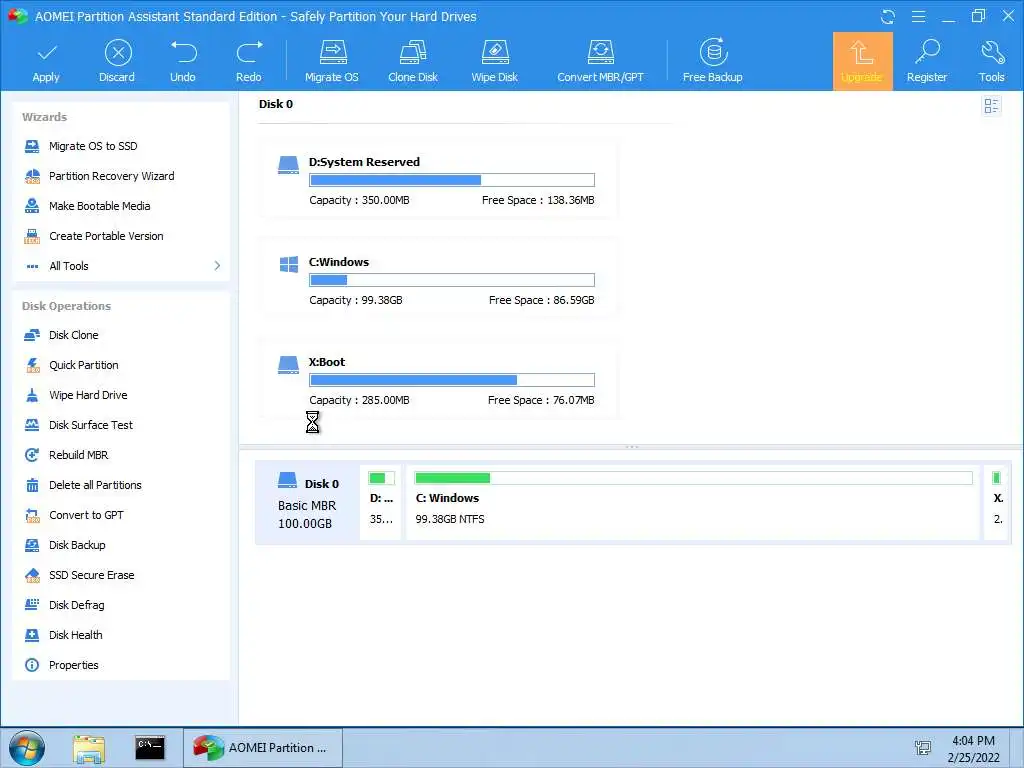Toggle the disk view layout icon
Image resolution: width=1024 pixels, height=768 pixels.
(991, 106)
